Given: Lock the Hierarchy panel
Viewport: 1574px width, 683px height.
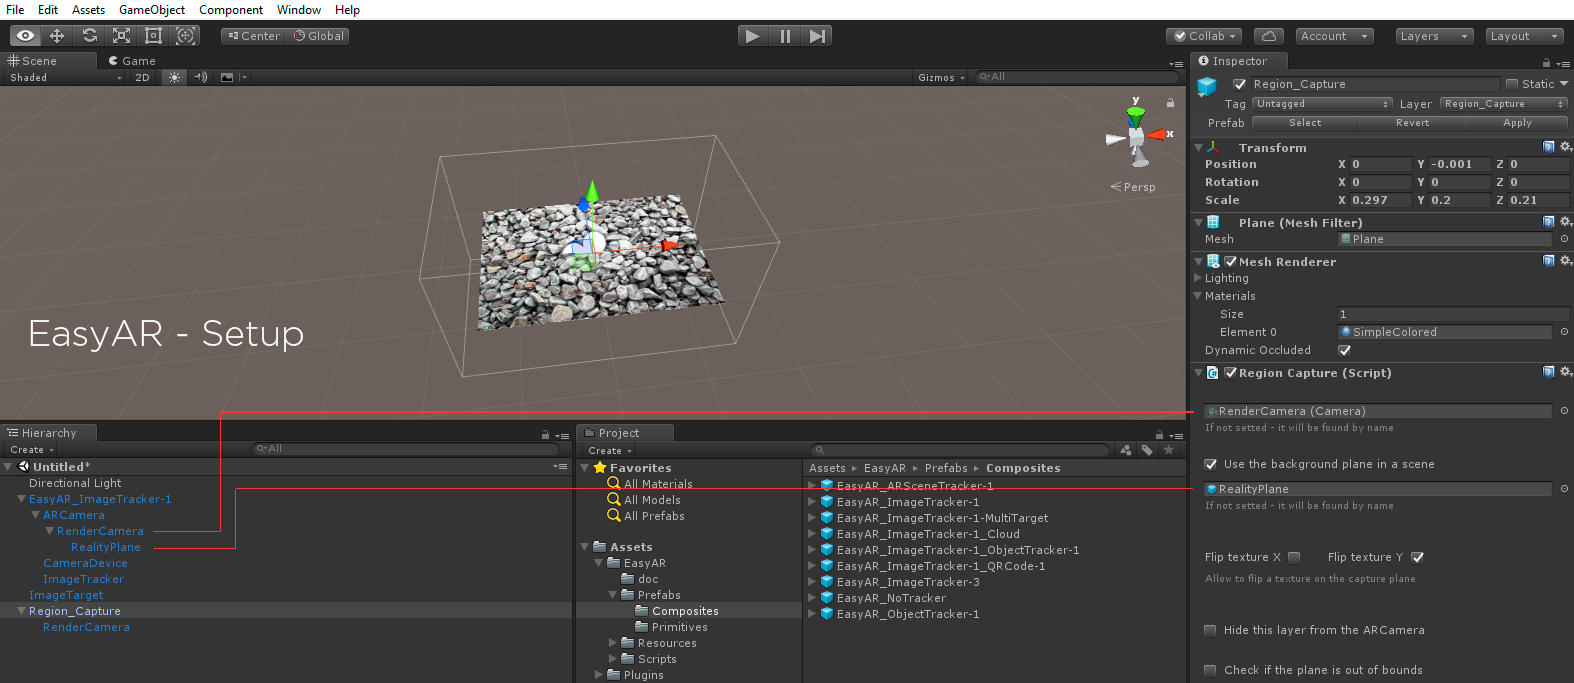Looking at the screenshot, I should (x=545, y=434).
